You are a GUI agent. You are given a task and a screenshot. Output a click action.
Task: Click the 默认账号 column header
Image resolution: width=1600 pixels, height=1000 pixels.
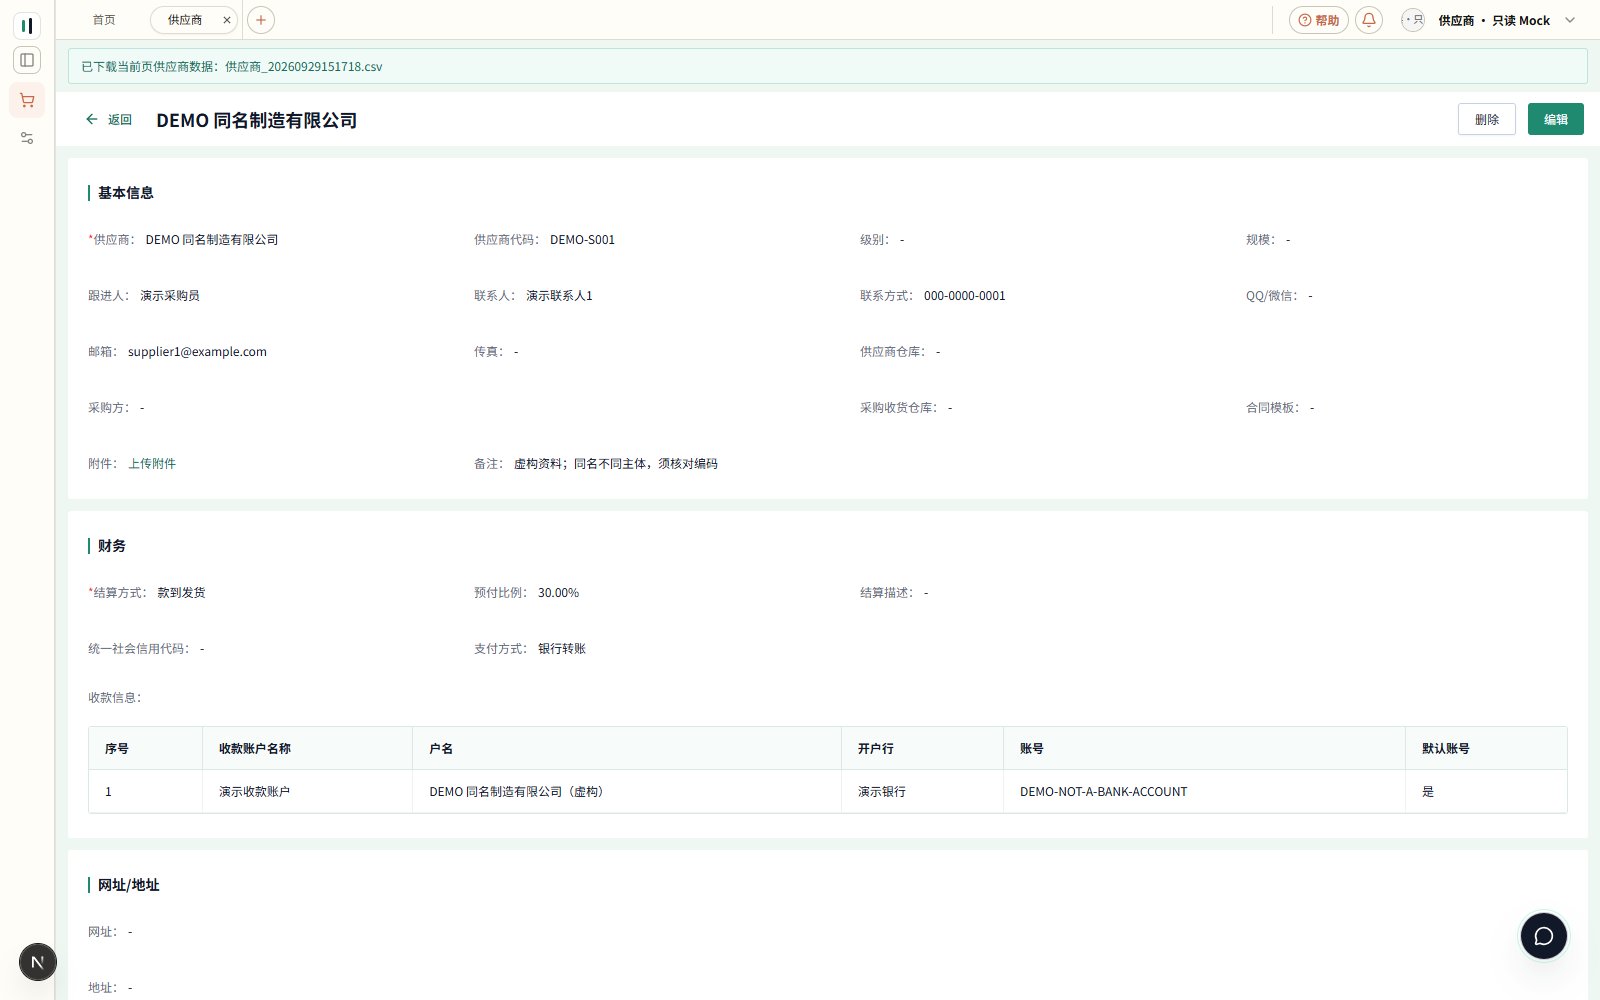tap(1486, 749)
